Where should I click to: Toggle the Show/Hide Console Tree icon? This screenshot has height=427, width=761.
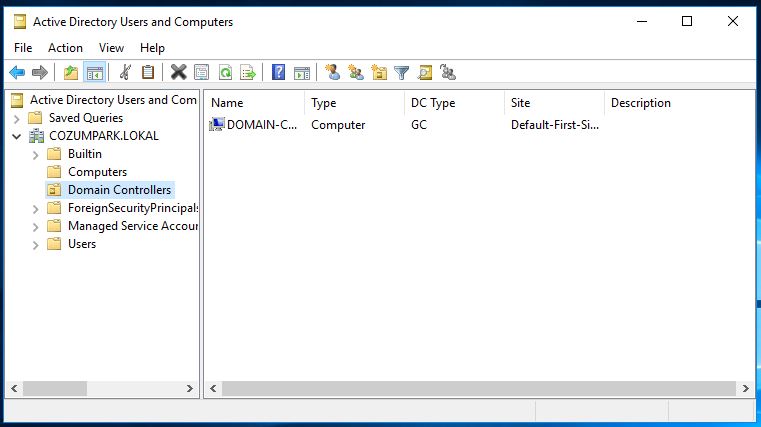[x=95, y=72]
